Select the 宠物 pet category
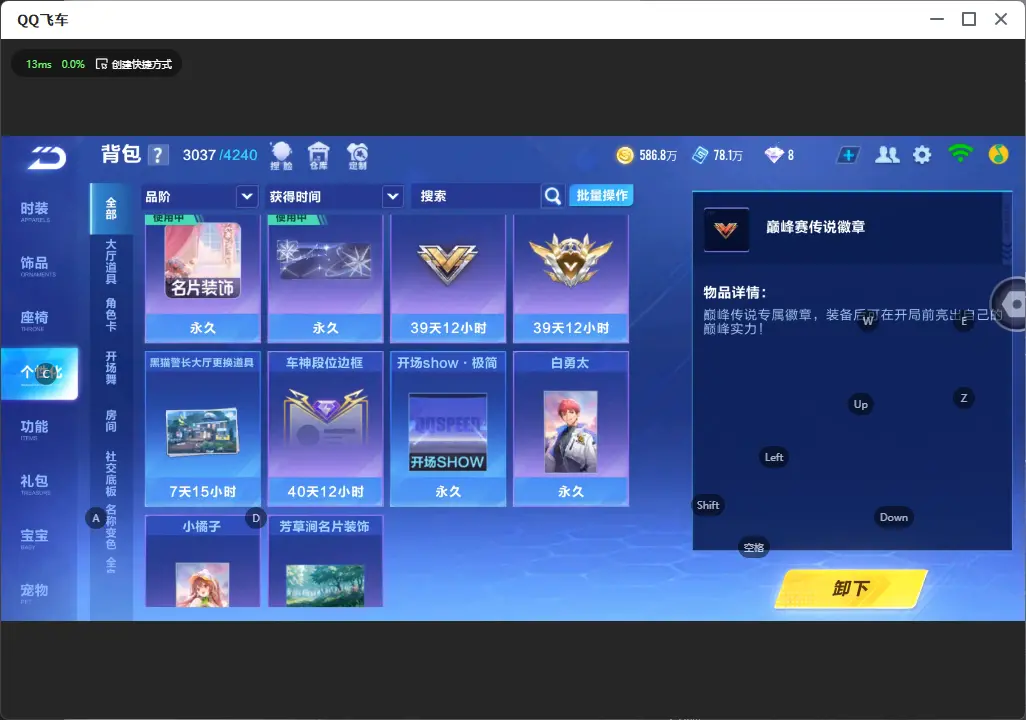This screenshot has width=1026, height=720. tap(35, 592)
